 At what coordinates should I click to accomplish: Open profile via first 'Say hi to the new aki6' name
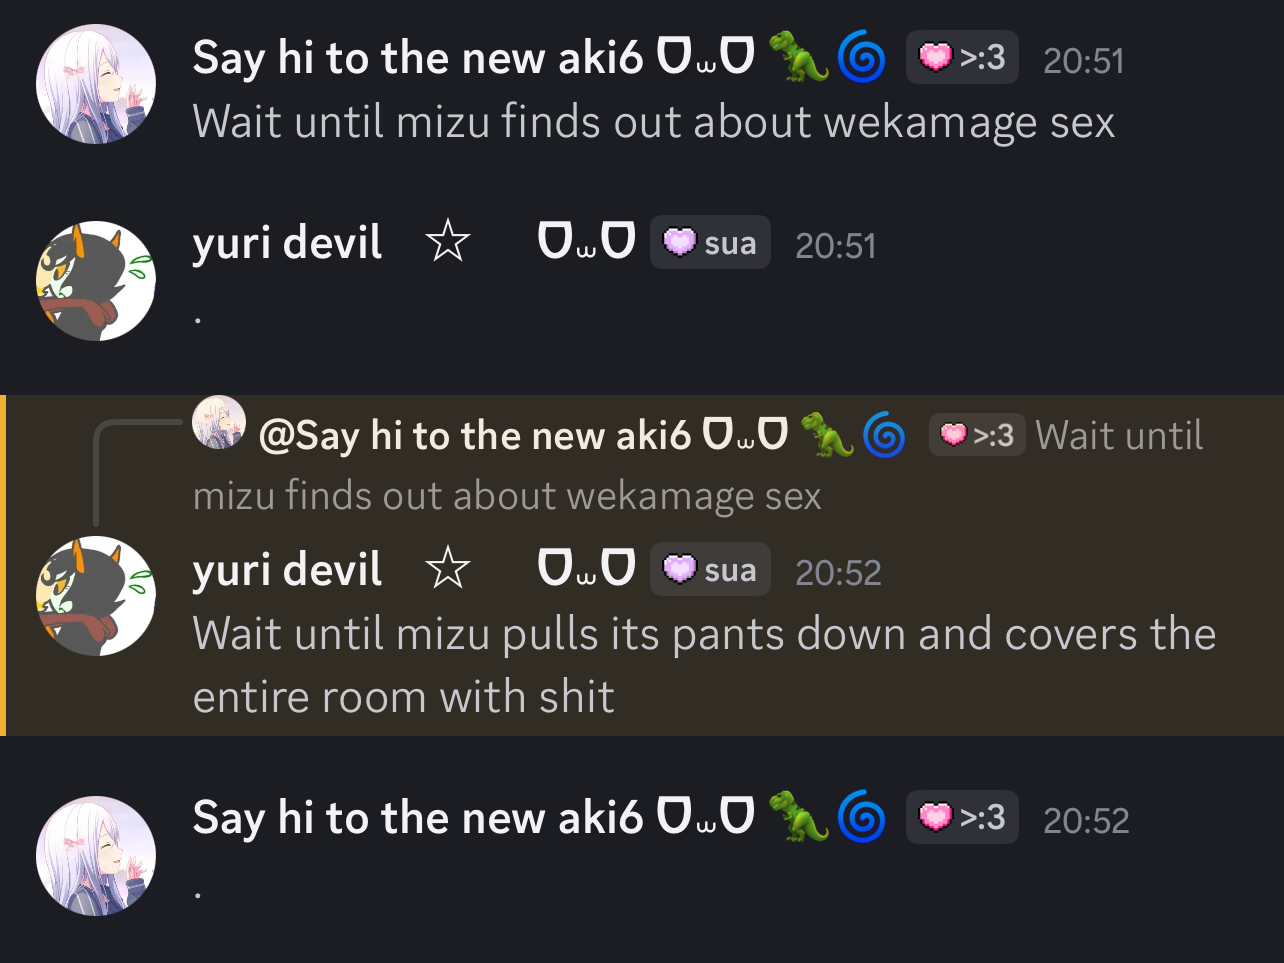pos(418,57)
